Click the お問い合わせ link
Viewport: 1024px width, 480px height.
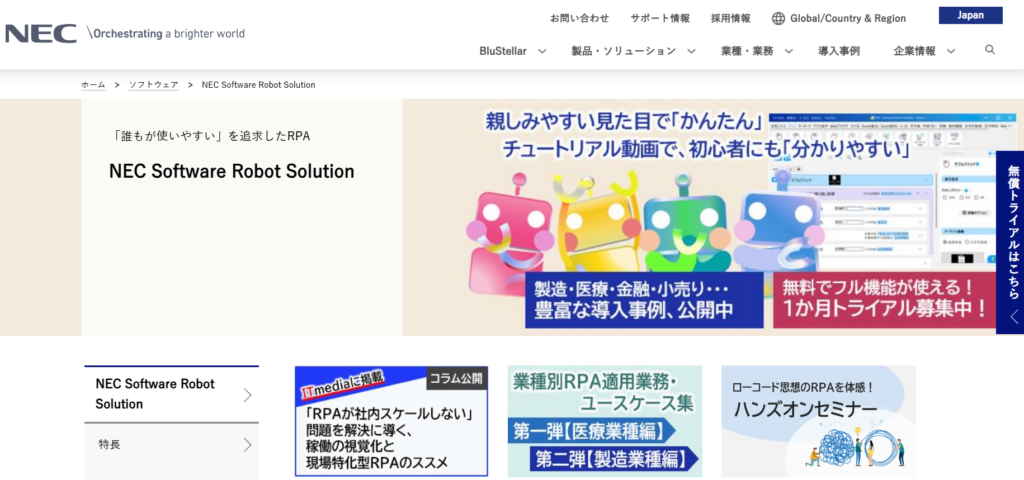tap(579, 18)
